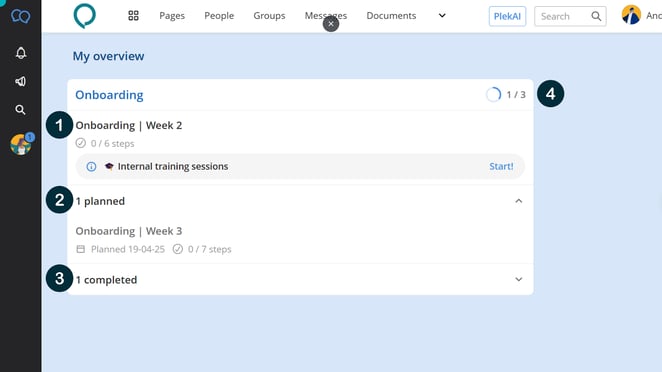Go to the People menu item
Viewport: 662px width, 372px height.
[219, 16]
